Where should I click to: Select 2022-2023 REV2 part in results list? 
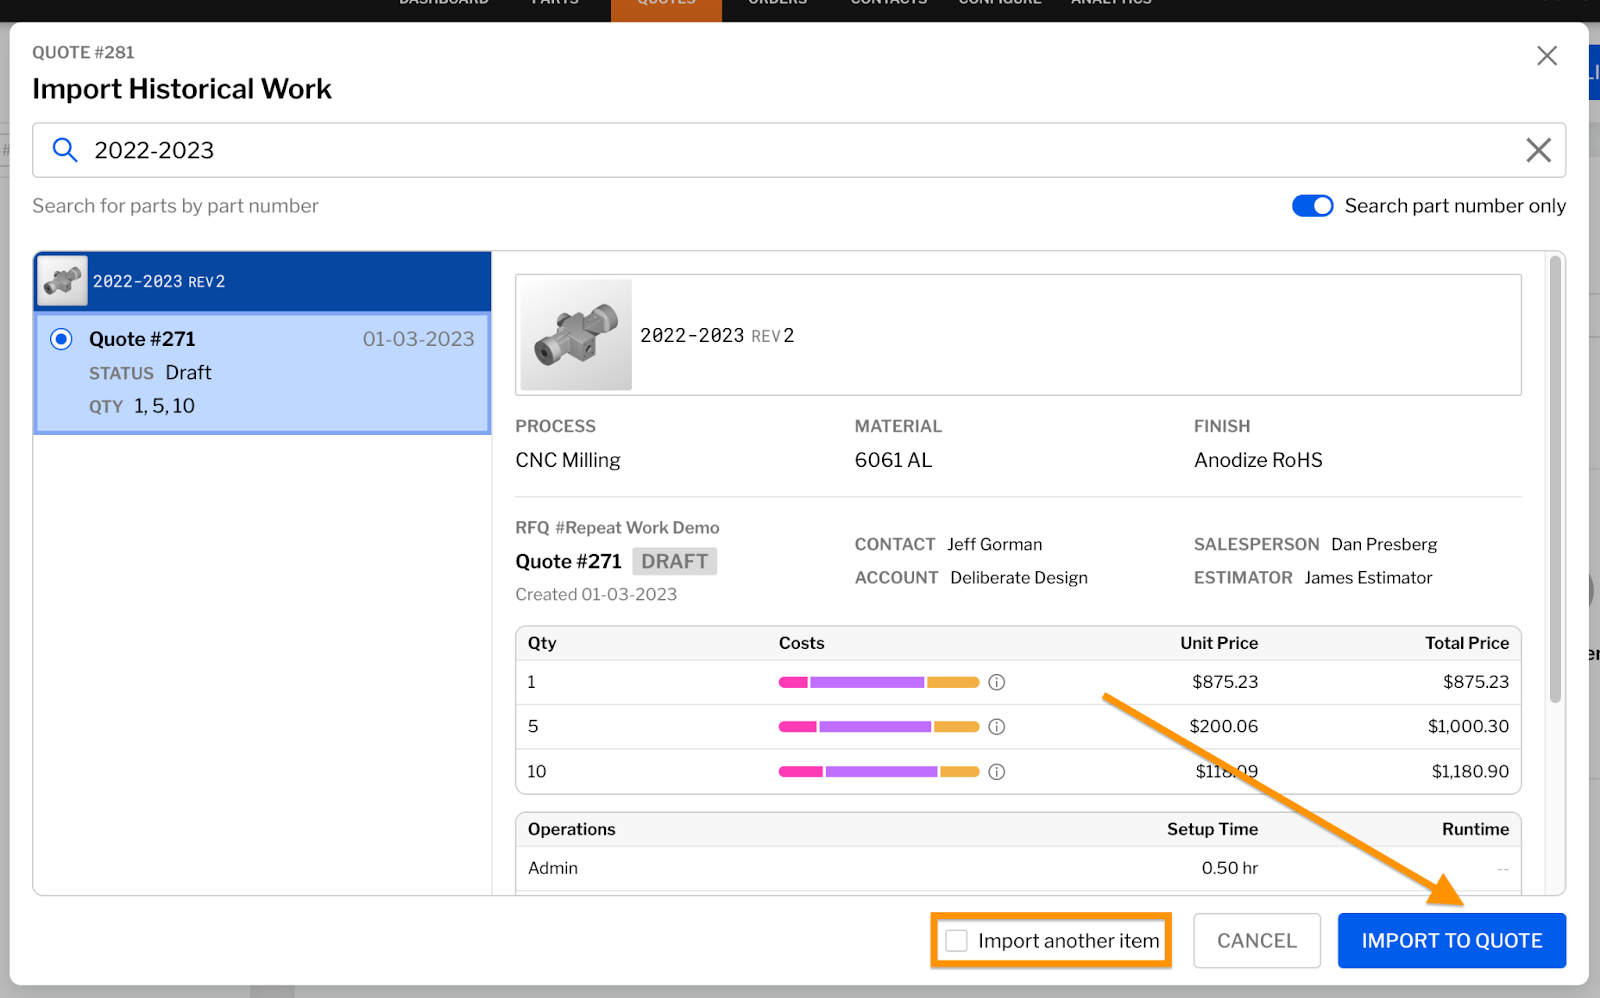262,281
